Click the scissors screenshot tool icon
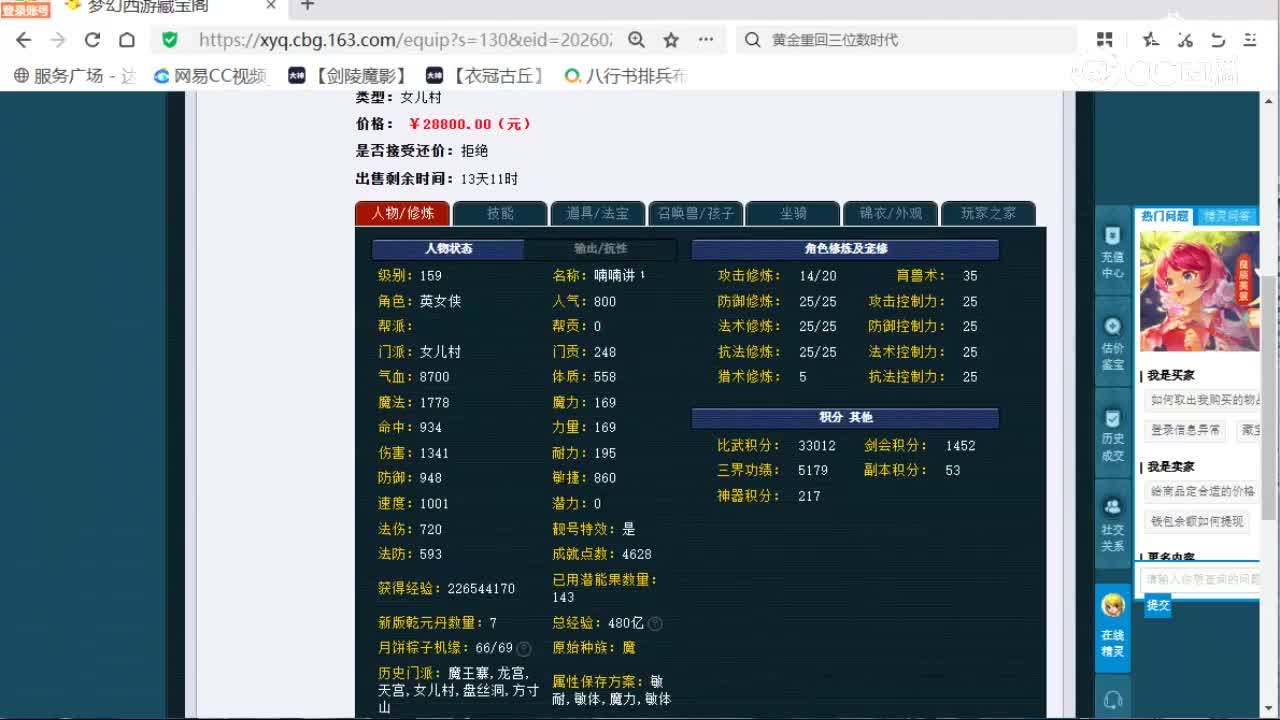This screenshot has width=1280, height=720. point(1185,40)
